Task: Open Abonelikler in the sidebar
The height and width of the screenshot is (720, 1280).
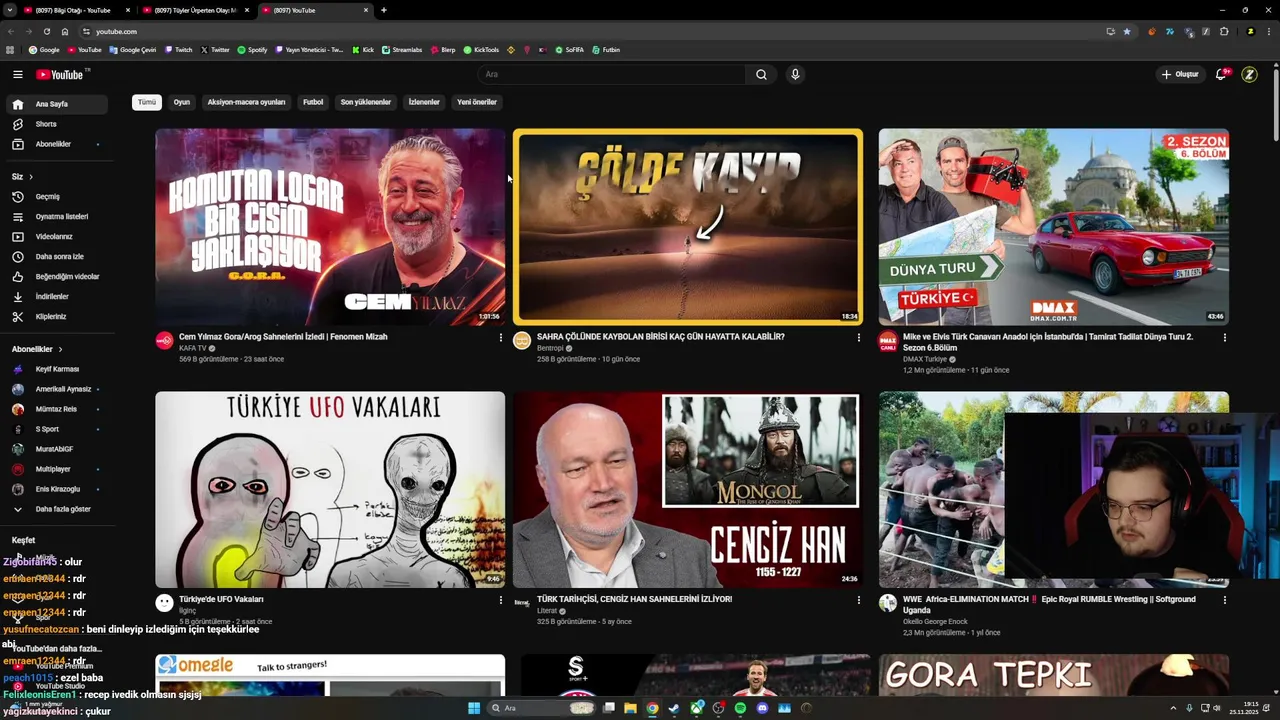Action: pos(57,144)
